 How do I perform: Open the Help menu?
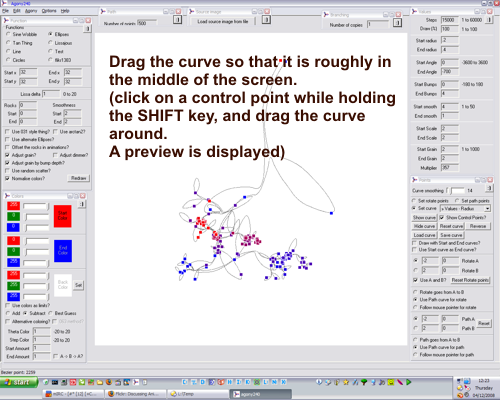point(65,11)
